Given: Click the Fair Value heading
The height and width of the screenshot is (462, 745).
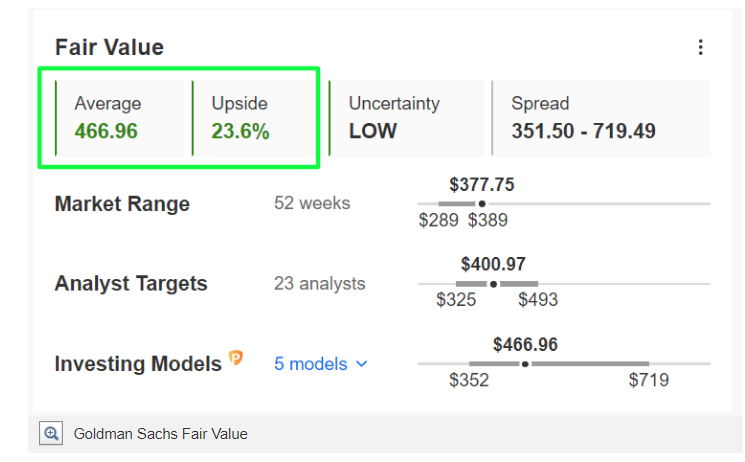Looking at the screenshot, I should [109, 47].
